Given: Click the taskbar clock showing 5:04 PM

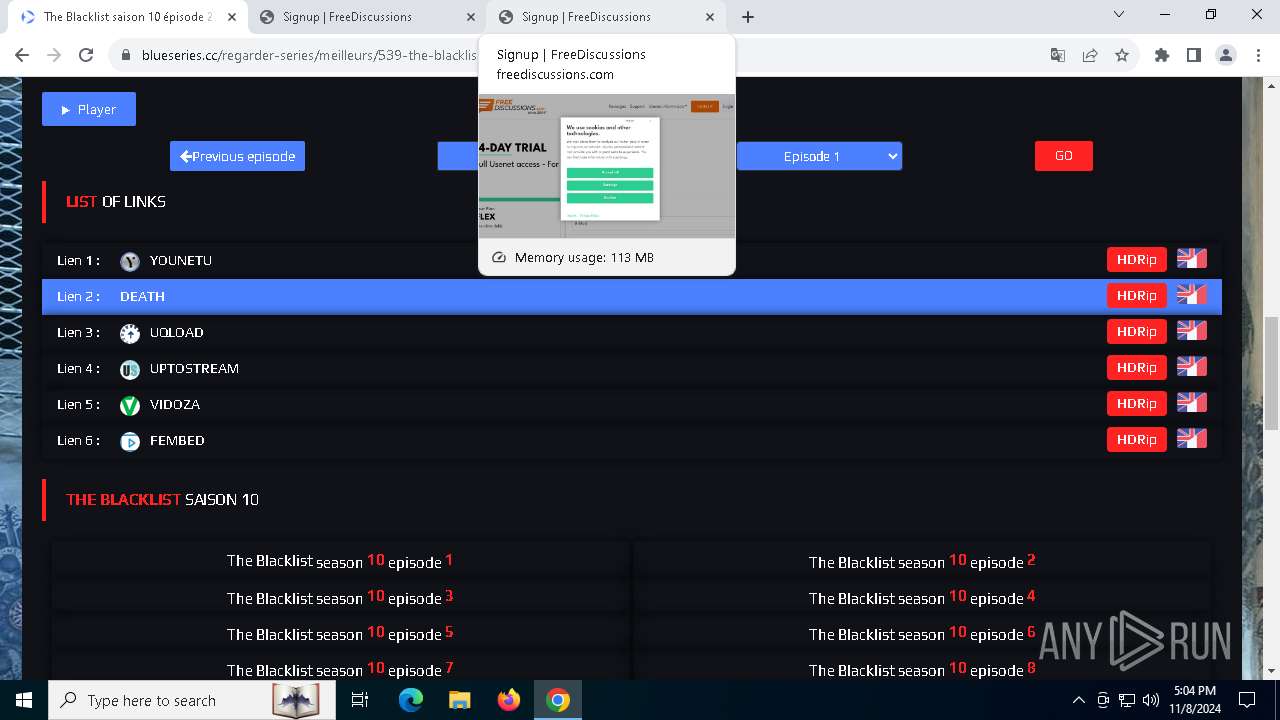Looking at the screenshot, I should click(1195, 700).
